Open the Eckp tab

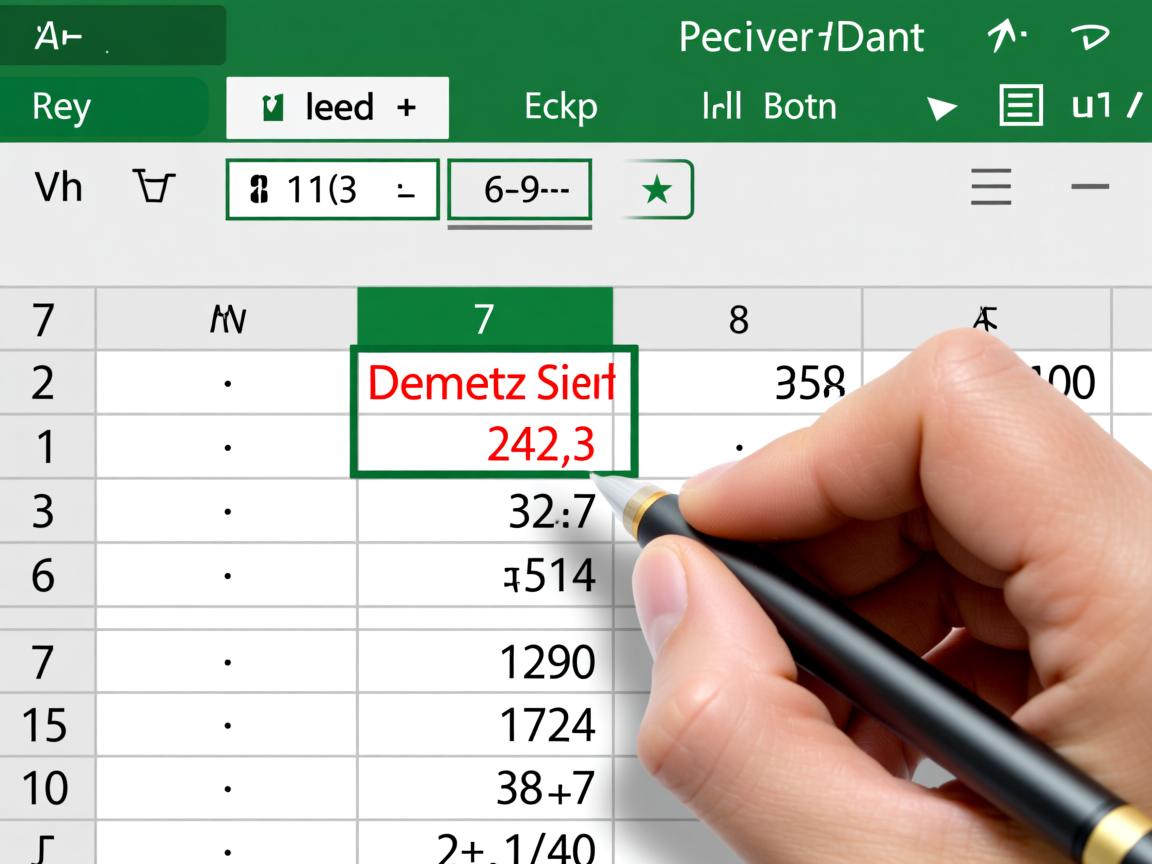pyautogui.click(x=560, y=107)
